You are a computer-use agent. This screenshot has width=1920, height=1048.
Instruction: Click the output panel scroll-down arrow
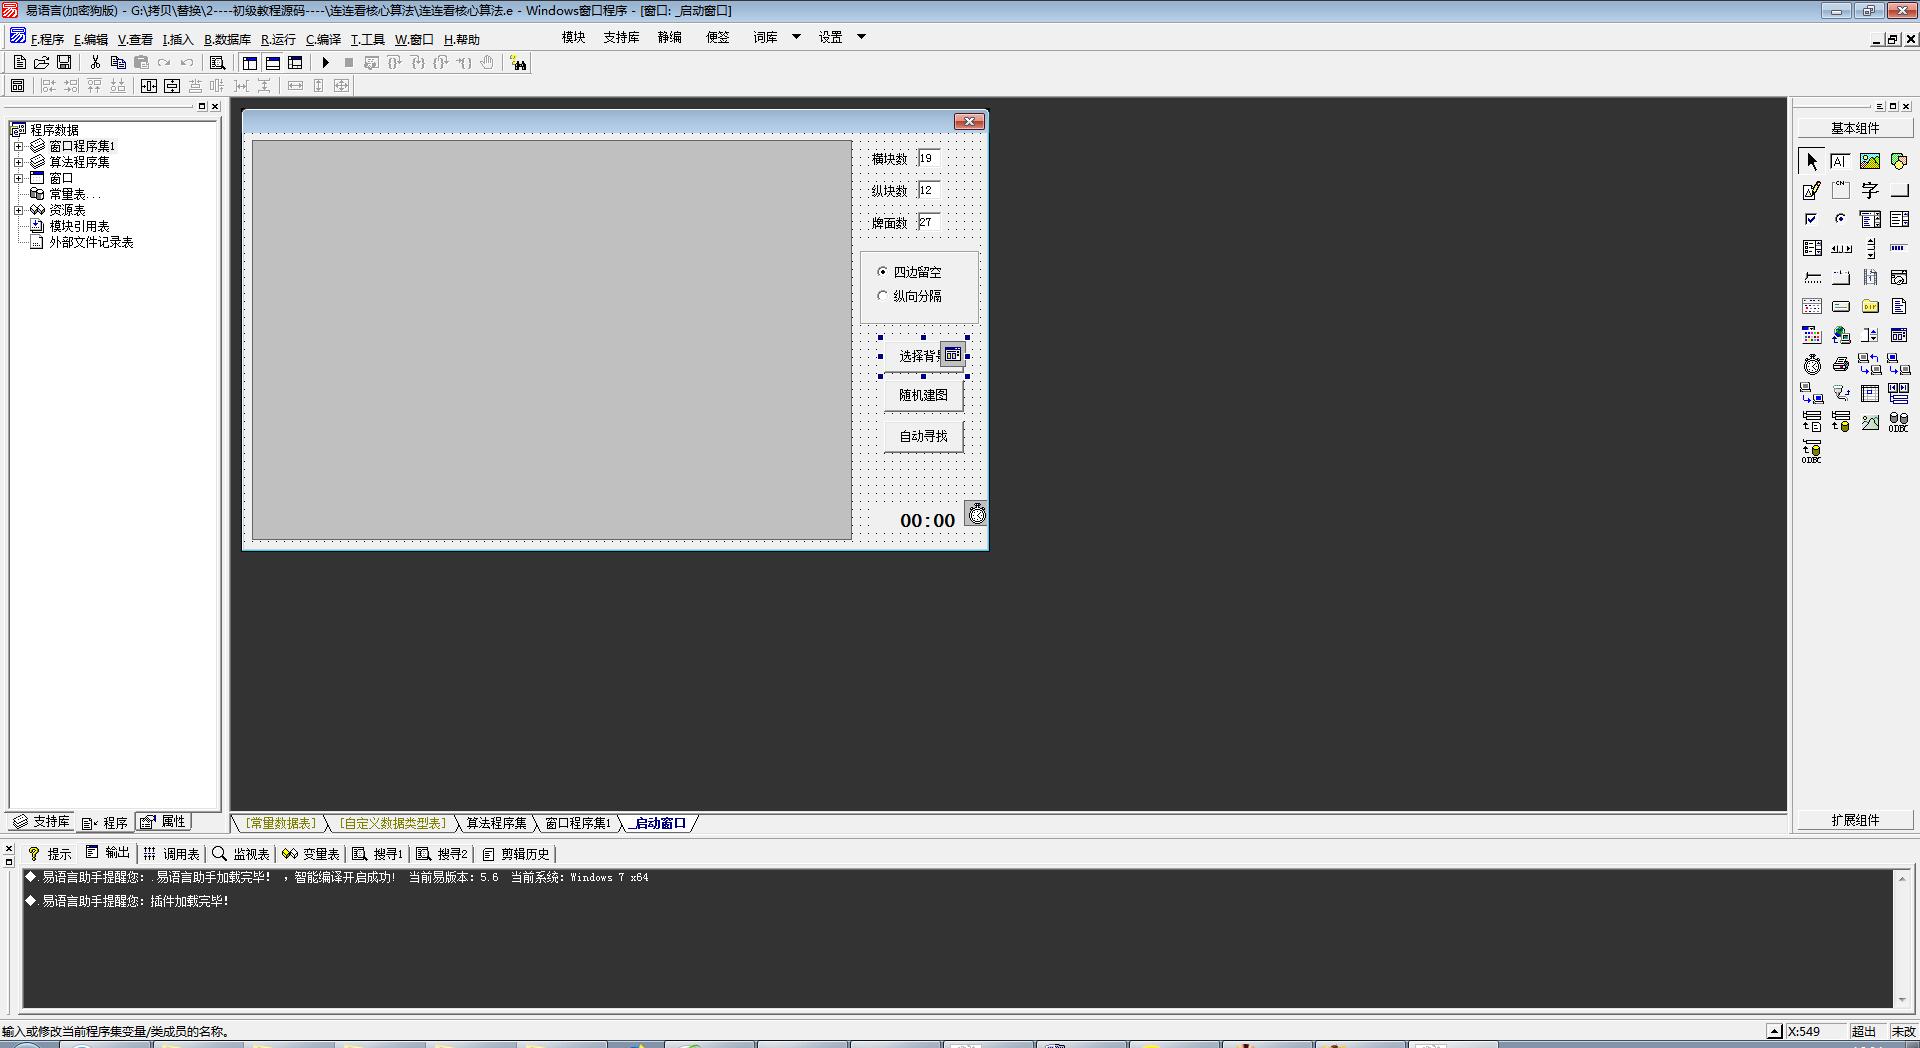pyautogui.click(x=1901, y=999)
